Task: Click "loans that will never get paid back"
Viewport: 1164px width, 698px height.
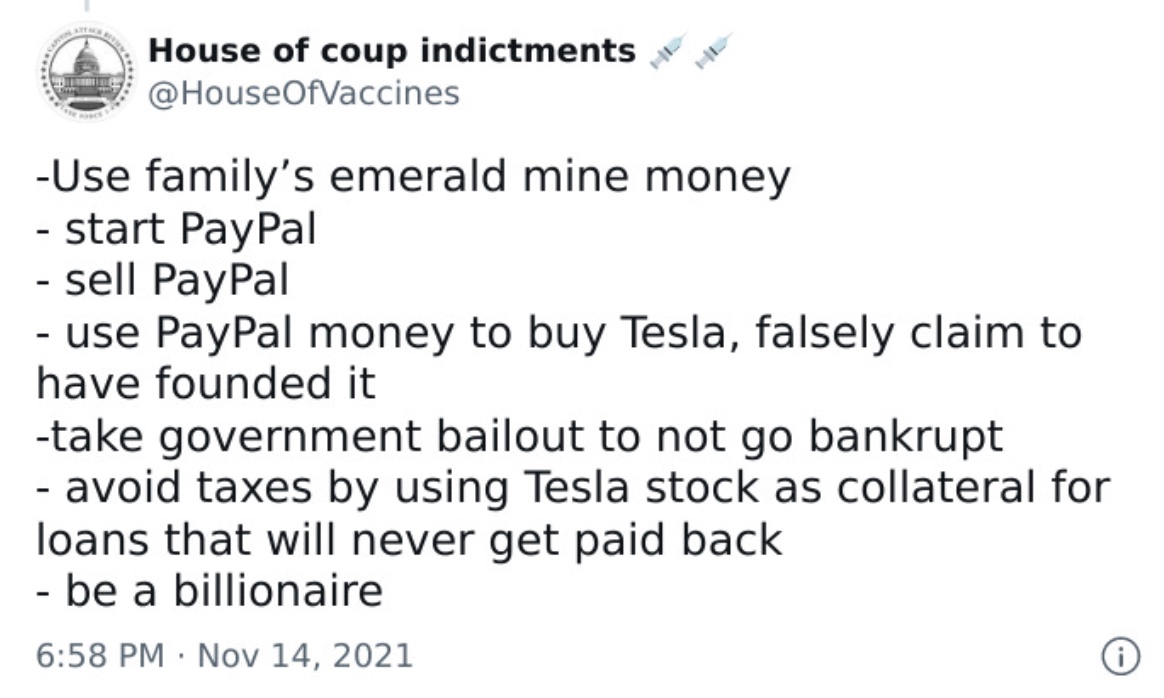Action: [409, 540]
